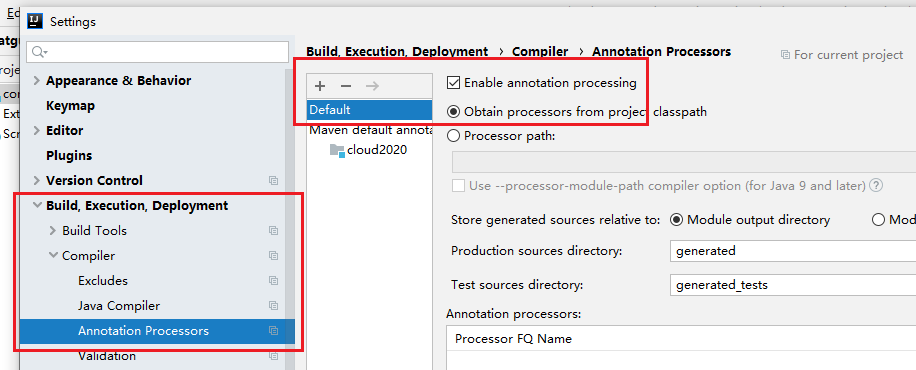Expand the Appearance & Behavior section
The width and height of the screenshot is (916, 370).
tap(37, 81)
